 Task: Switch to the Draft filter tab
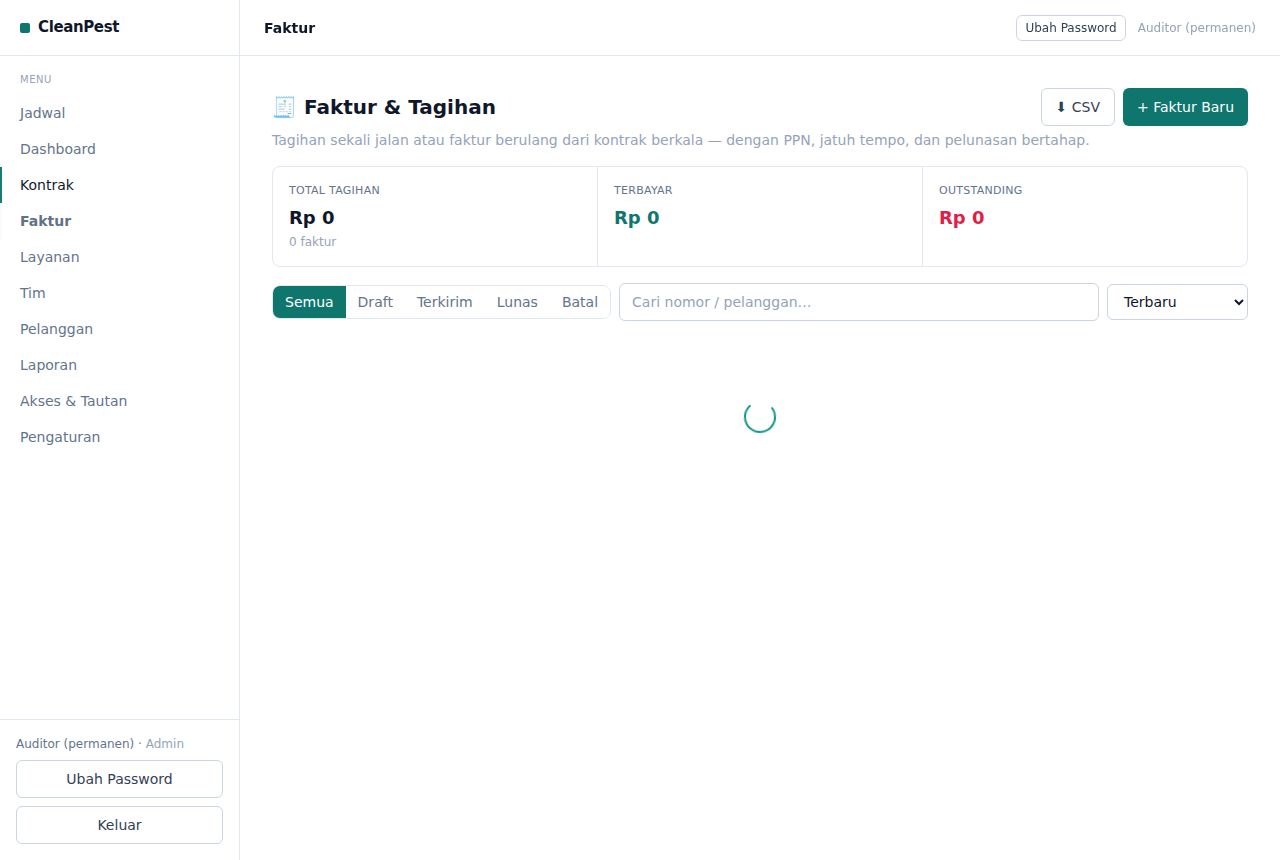coord(375,302)
